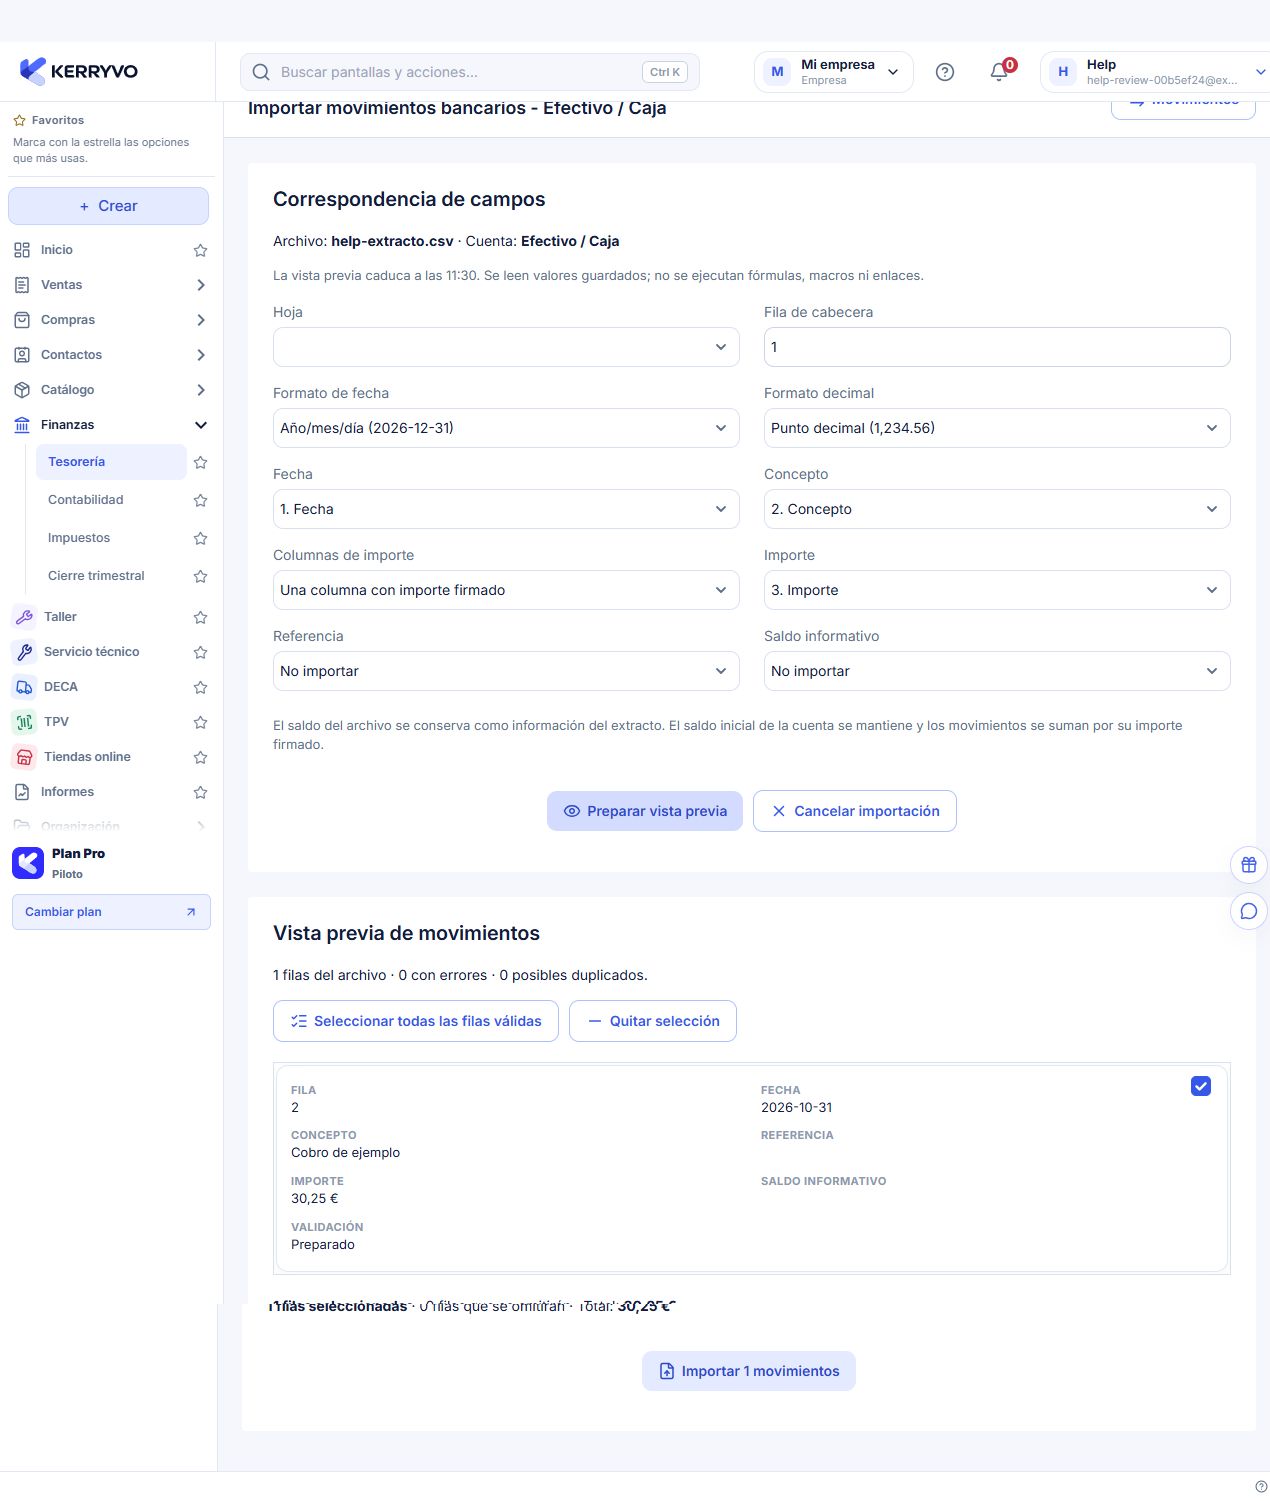
Task: Open the help question mark icon
Action: coord(945,72)
